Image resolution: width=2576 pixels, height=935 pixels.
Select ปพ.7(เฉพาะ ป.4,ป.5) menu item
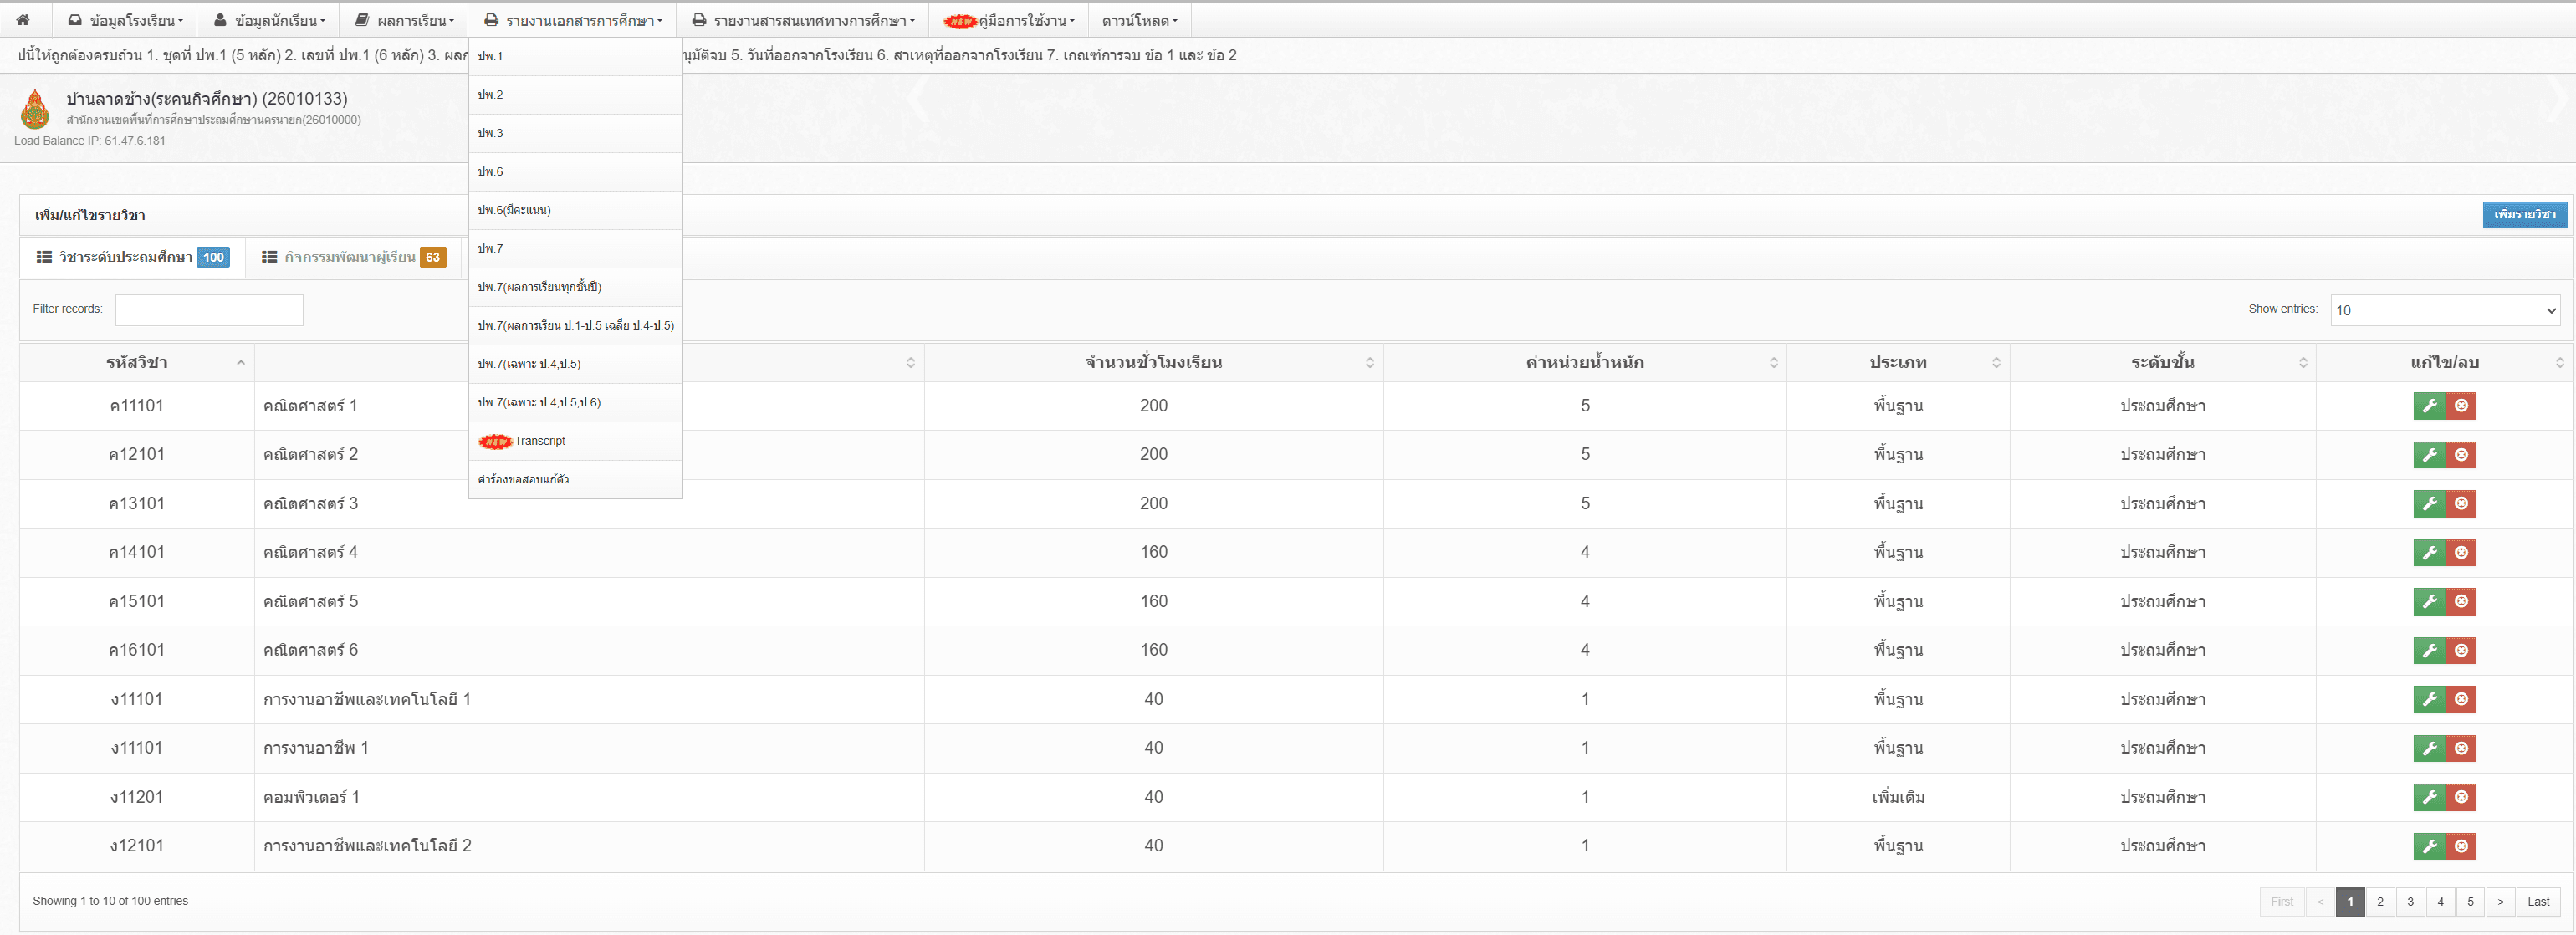point(575,364)
